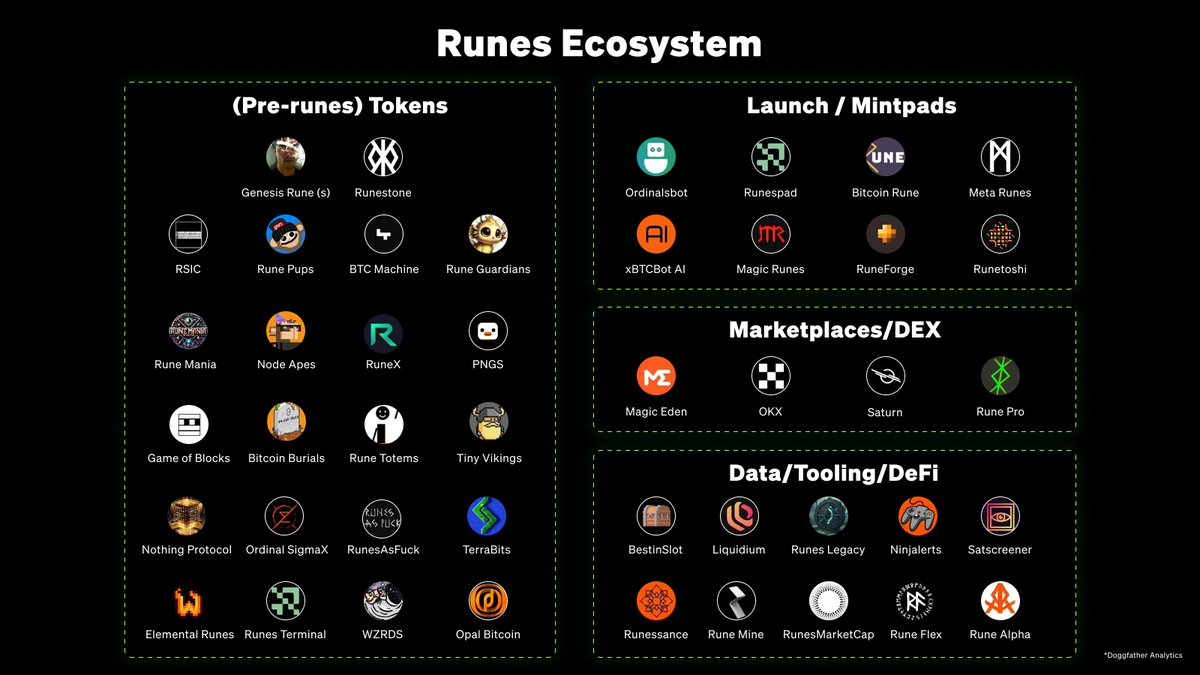Open the Rune Guardians owl icon

pos(488,234)
